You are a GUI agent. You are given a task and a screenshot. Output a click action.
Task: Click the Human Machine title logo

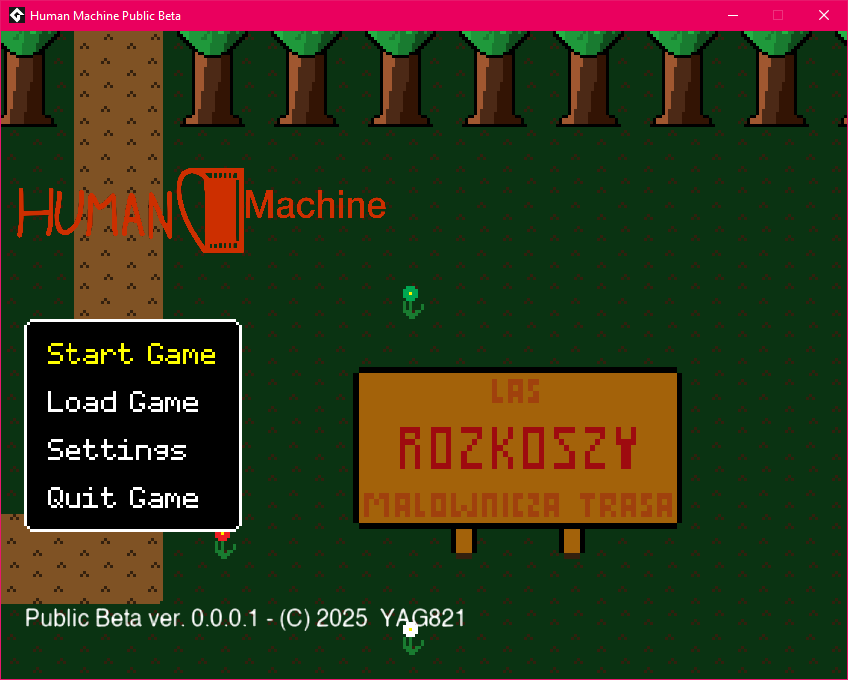[x=202, y=210]
